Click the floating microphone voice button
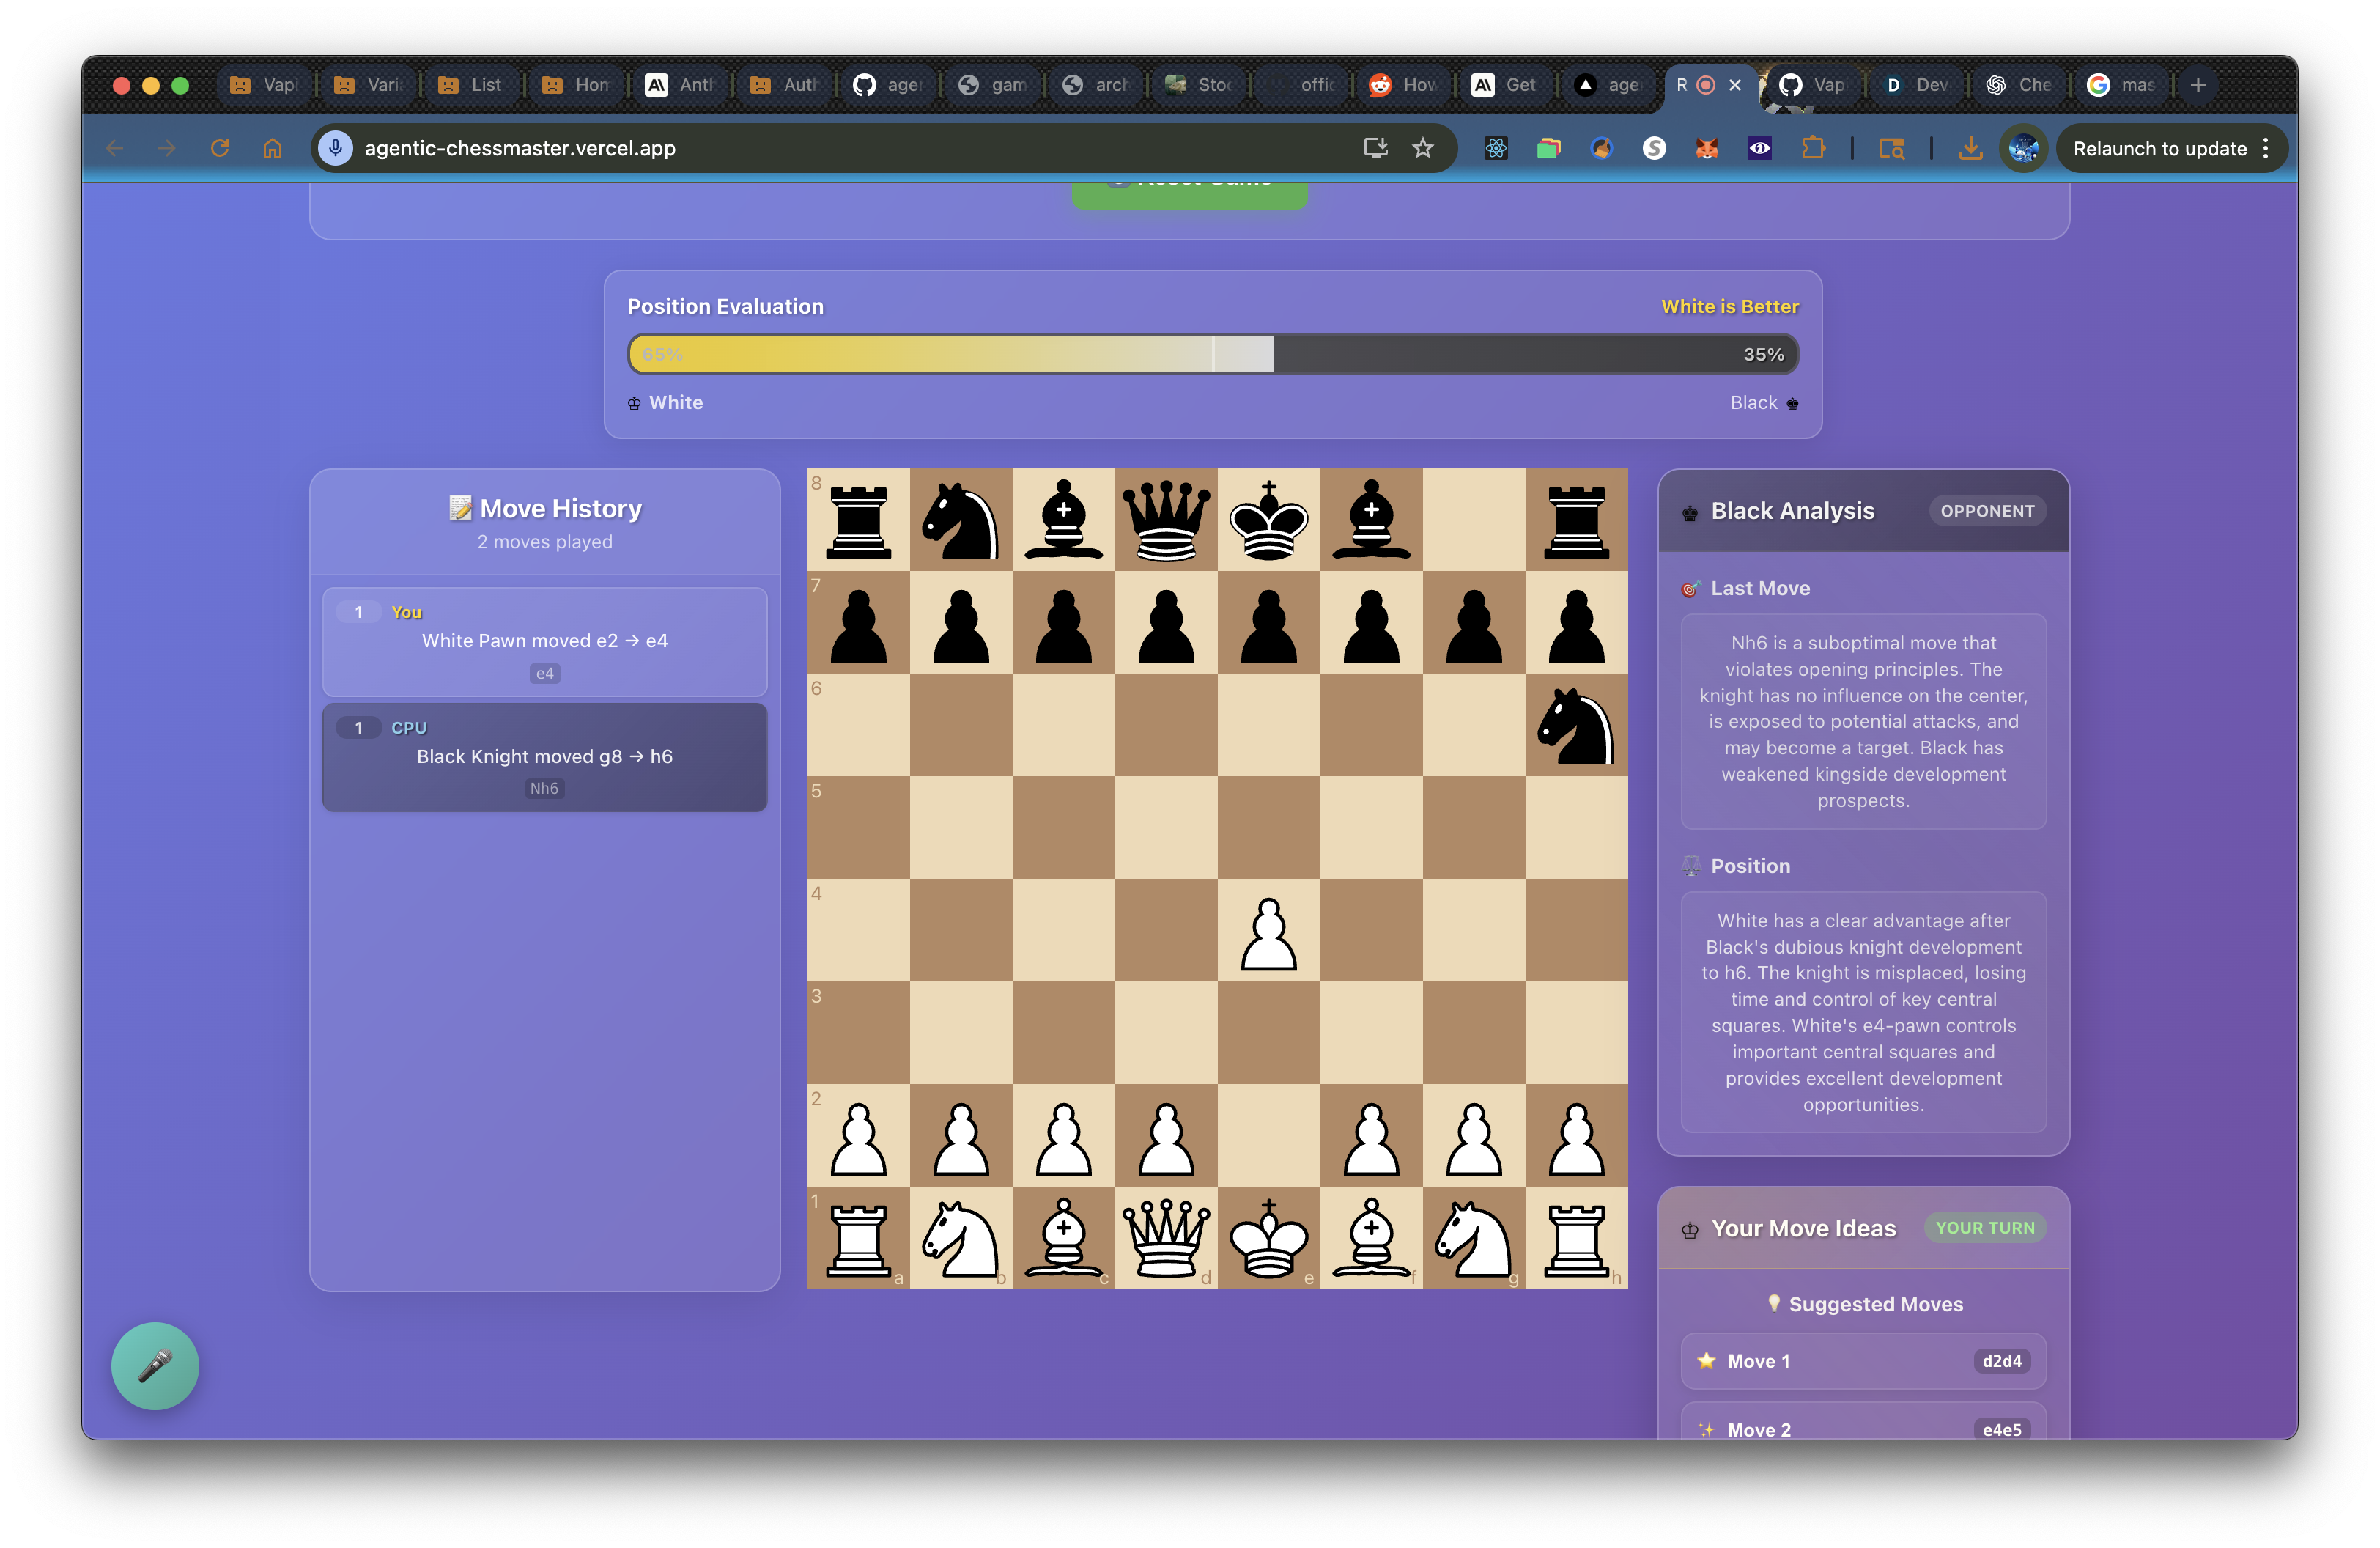Screen dimensions: 2380x1548 tap(155, 1366)
